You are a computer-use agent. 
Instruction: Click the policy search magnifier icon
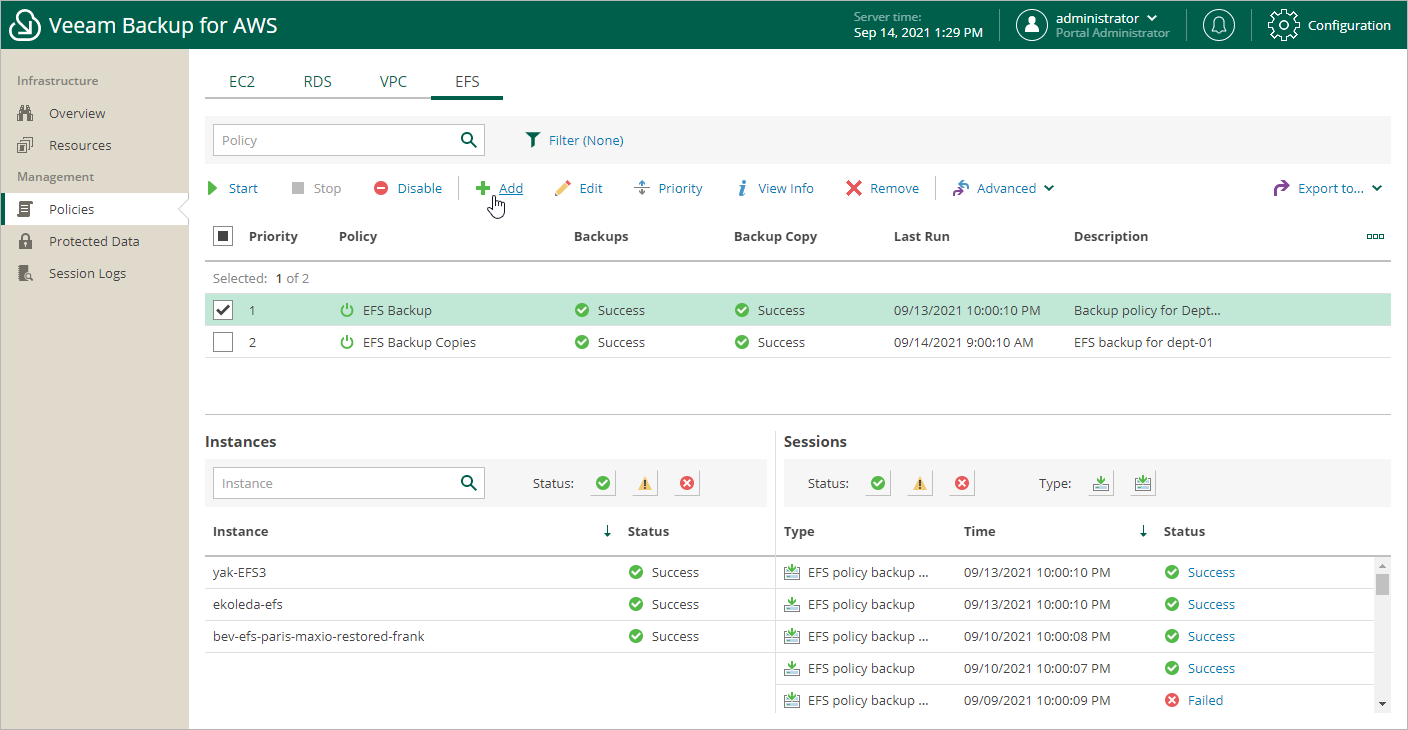click(x=468, y=140)
